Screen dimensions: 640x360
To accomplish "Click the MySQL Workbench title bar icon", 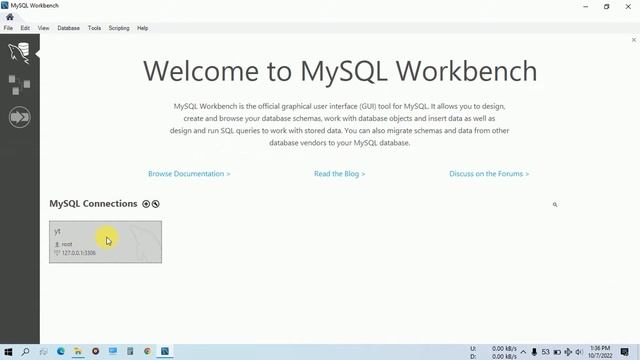I will (5, 6).
